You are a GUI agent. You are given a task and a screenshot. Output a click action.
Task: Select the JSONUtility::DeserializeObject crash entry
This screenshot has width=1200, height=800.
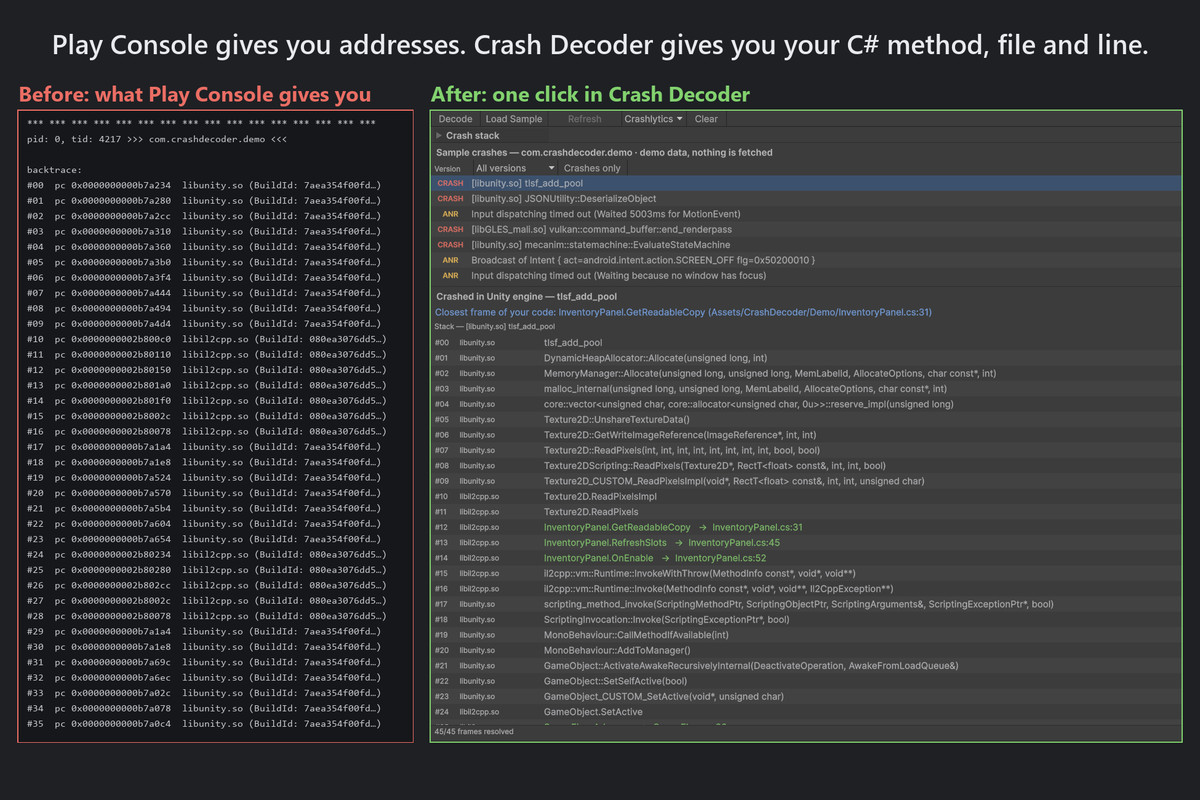tap(807, 199)
